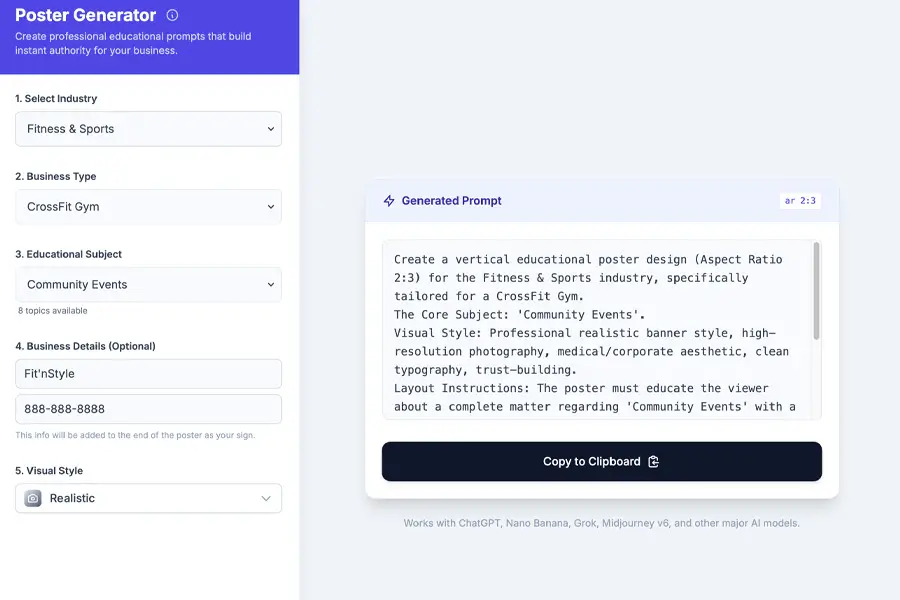Click the lightning bolt icon near Generated Prompt

[389, 201]
